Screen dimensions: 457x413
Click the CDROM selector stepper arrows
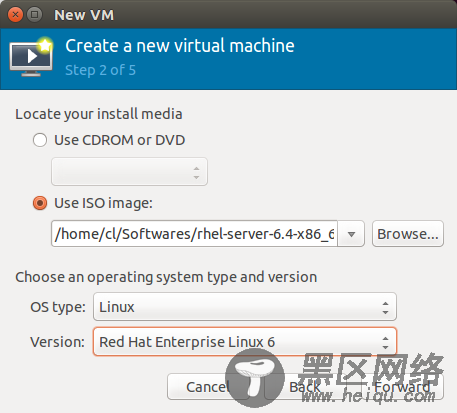(x=196, y=173)
